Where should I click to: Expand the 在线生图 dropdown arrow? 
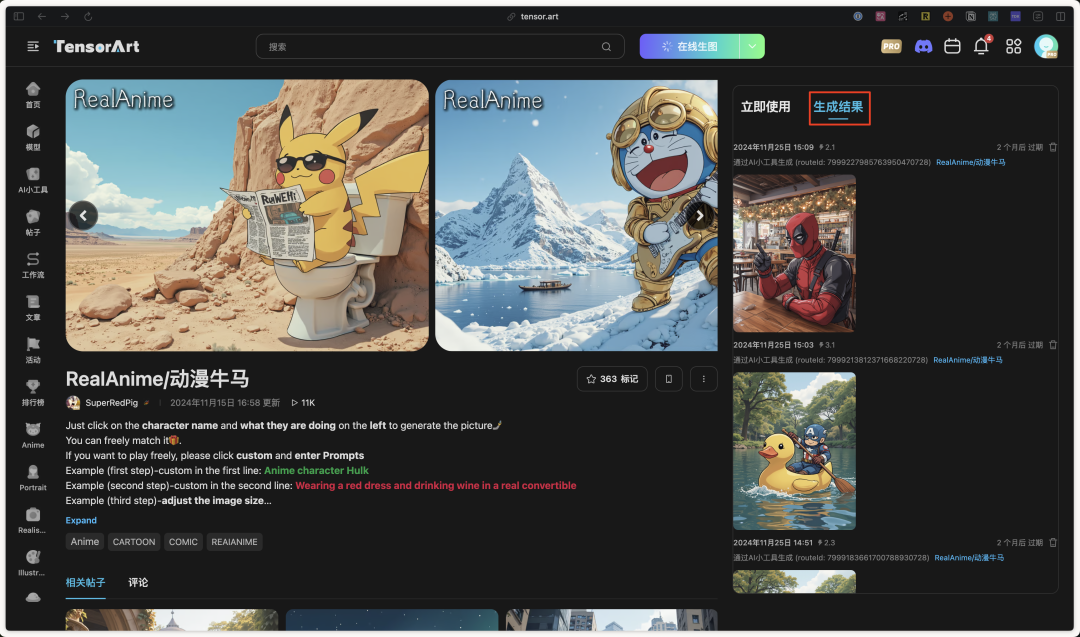(x=752, y=46)
